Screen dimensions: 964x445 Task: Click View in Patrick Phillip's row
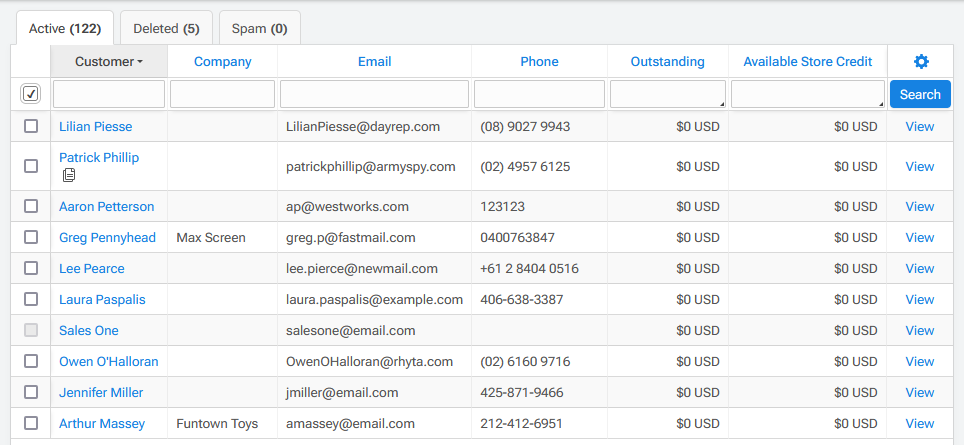(x=920, y=167)
